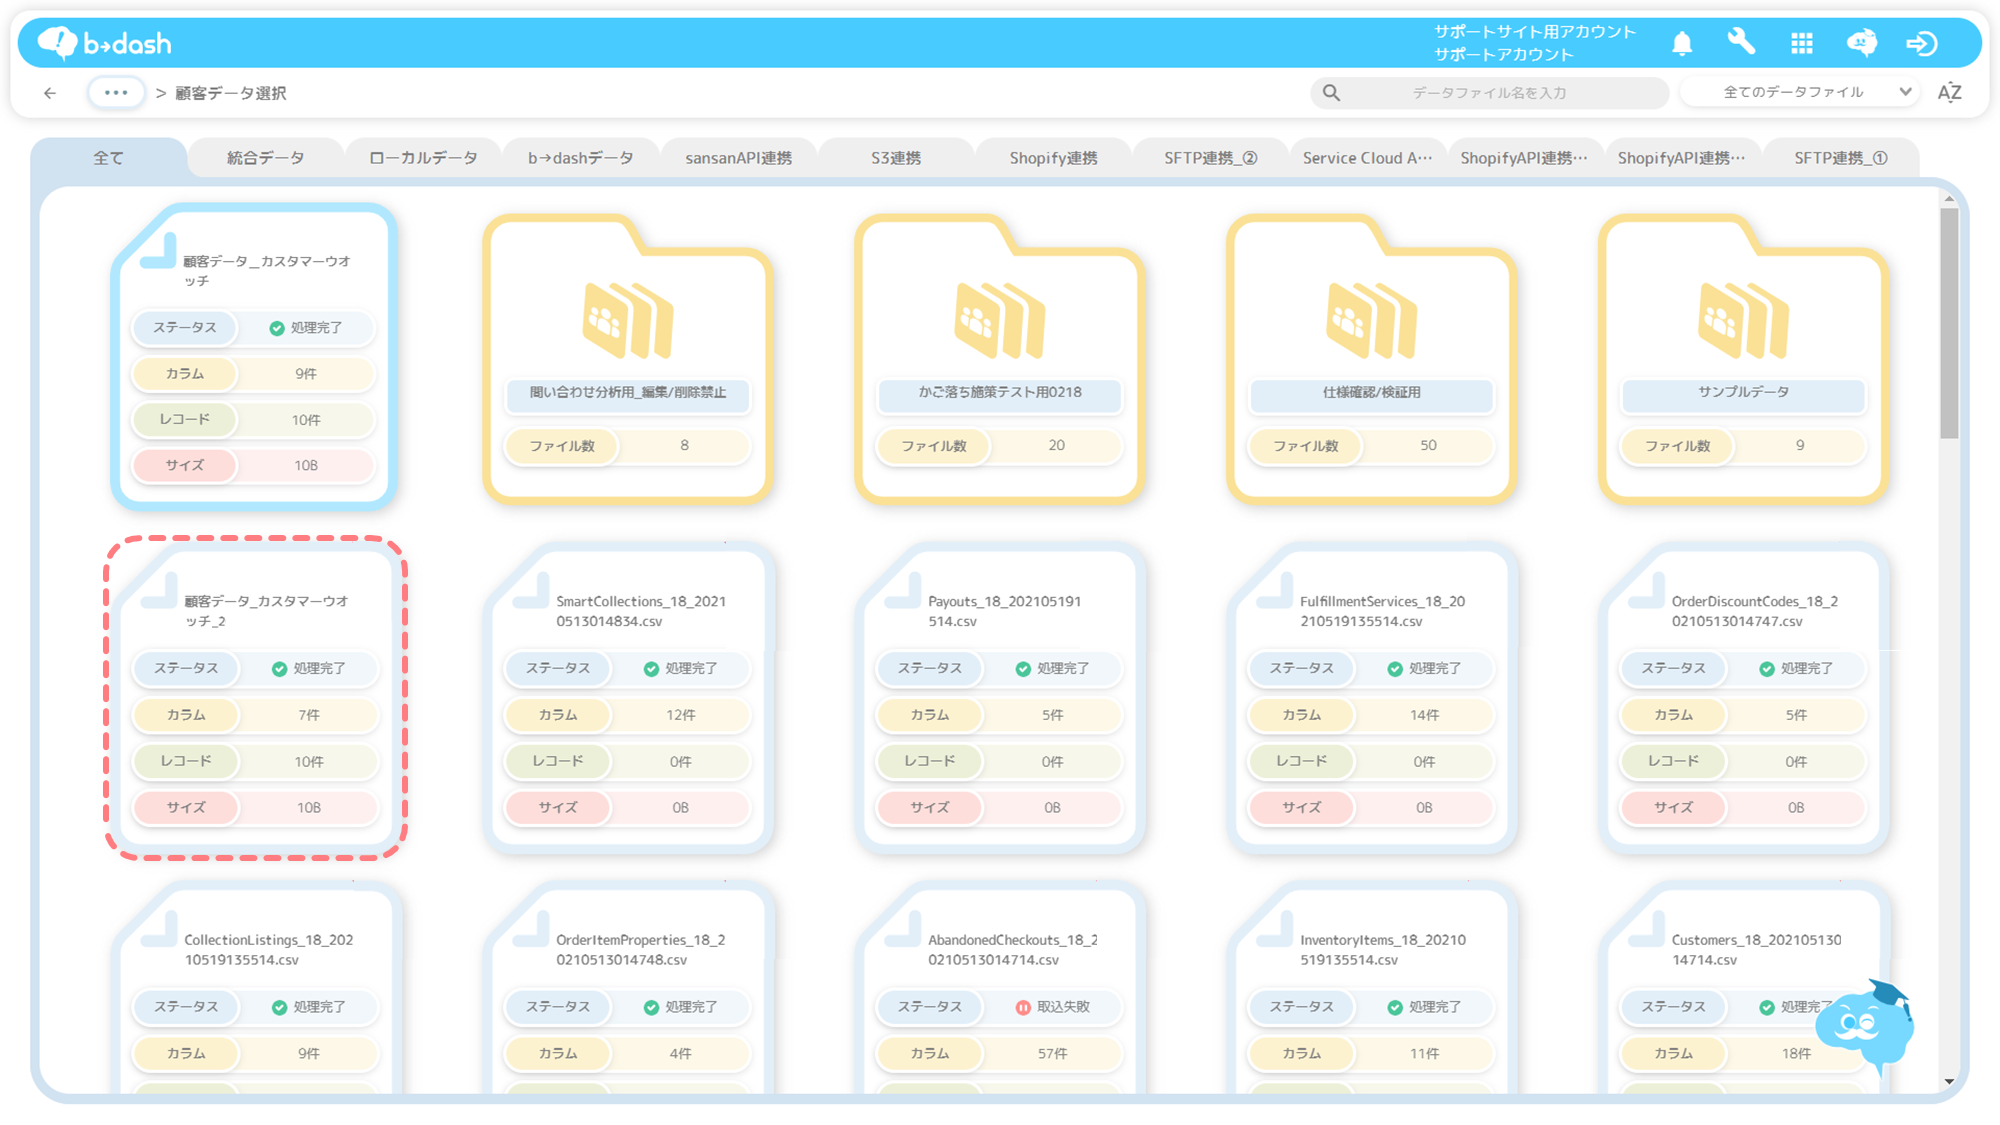The width and height of the screenshot is (2000, 1125).
Task: Click ファイル数 20 on かご落ち folder
Action: [x=1000, y=446]
